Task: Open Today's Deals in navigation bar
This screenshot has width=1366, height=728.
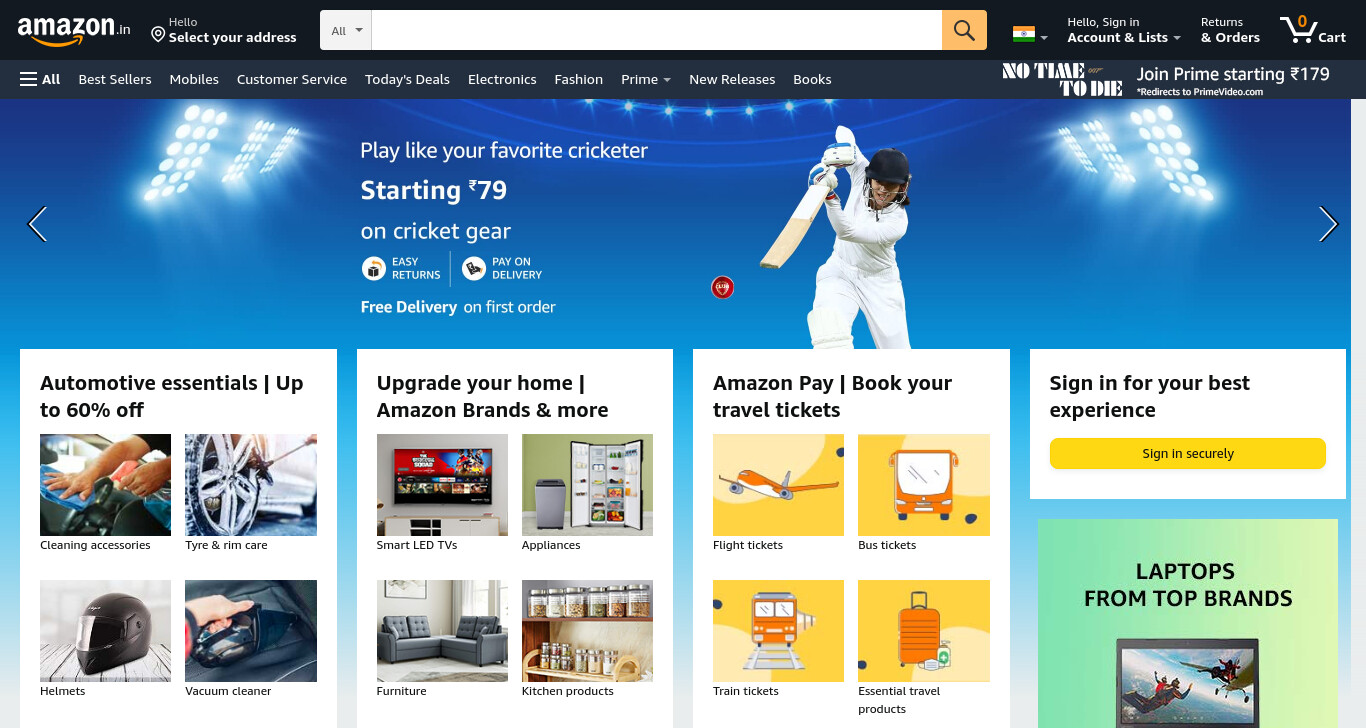Action: 407,79
